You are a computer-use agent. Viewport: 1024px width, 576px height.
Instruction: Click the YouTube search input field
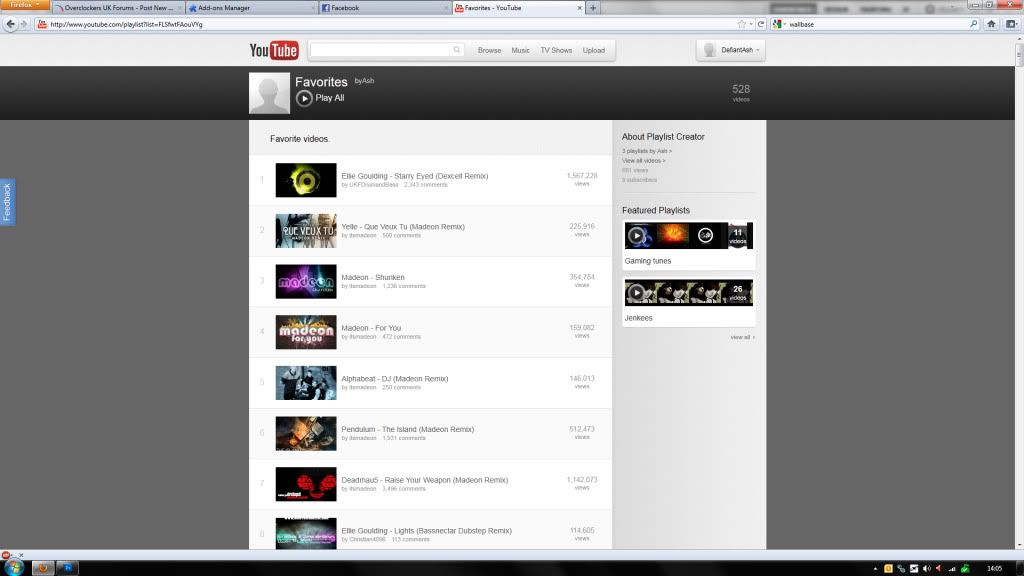[380, 50]
